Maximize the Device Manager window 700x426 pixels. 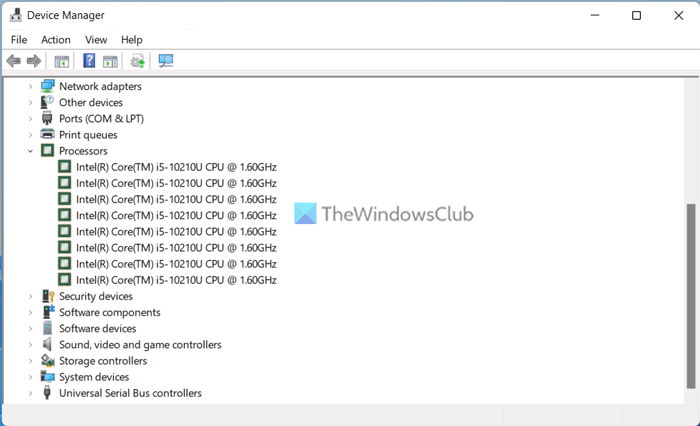(x=637, y=15)
